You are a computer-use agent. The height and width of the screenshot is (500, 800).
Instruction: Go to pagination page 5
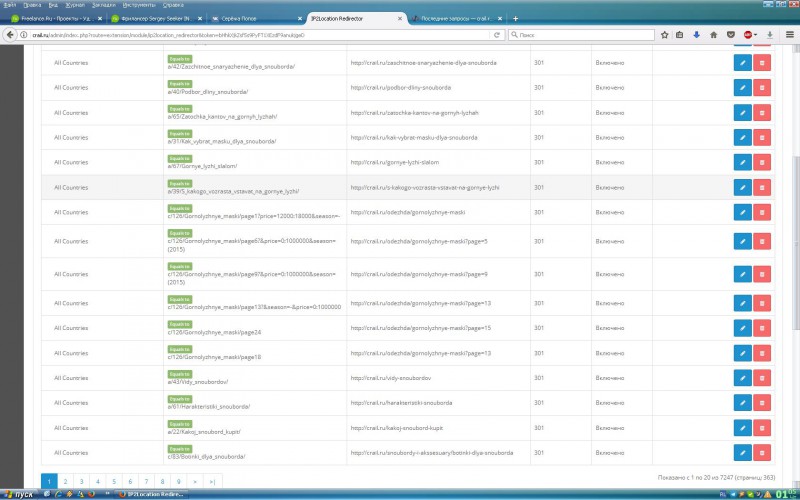114,481
